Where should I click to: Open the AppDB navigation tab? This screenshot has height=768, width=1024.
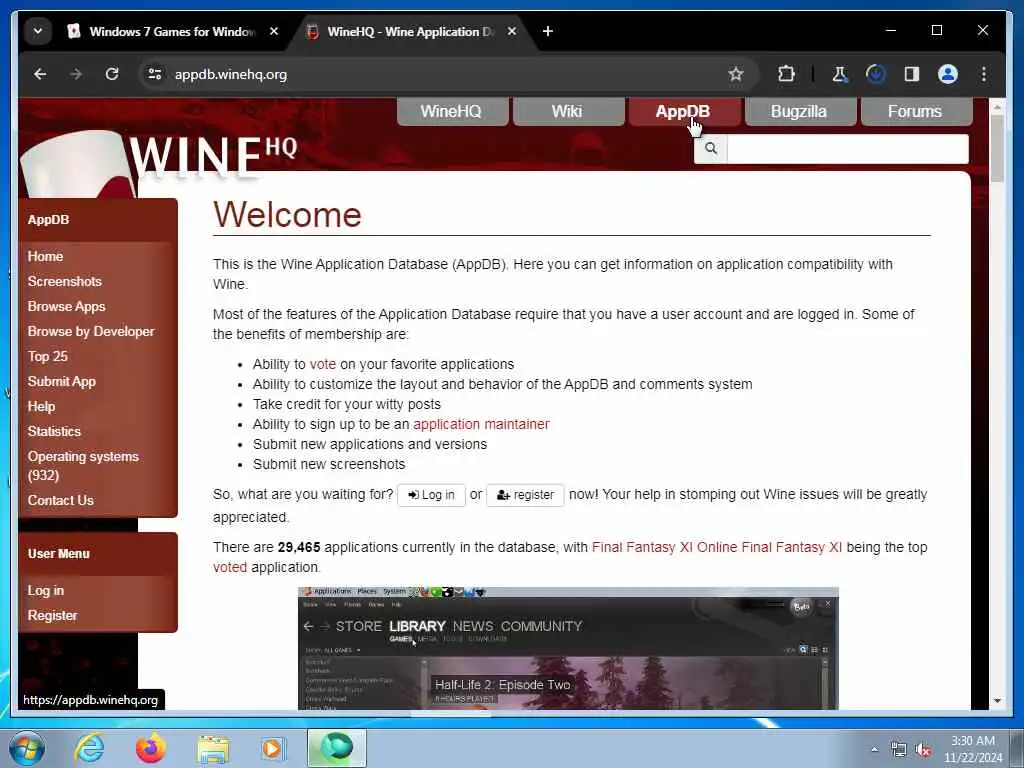click(x=684, y=112)
